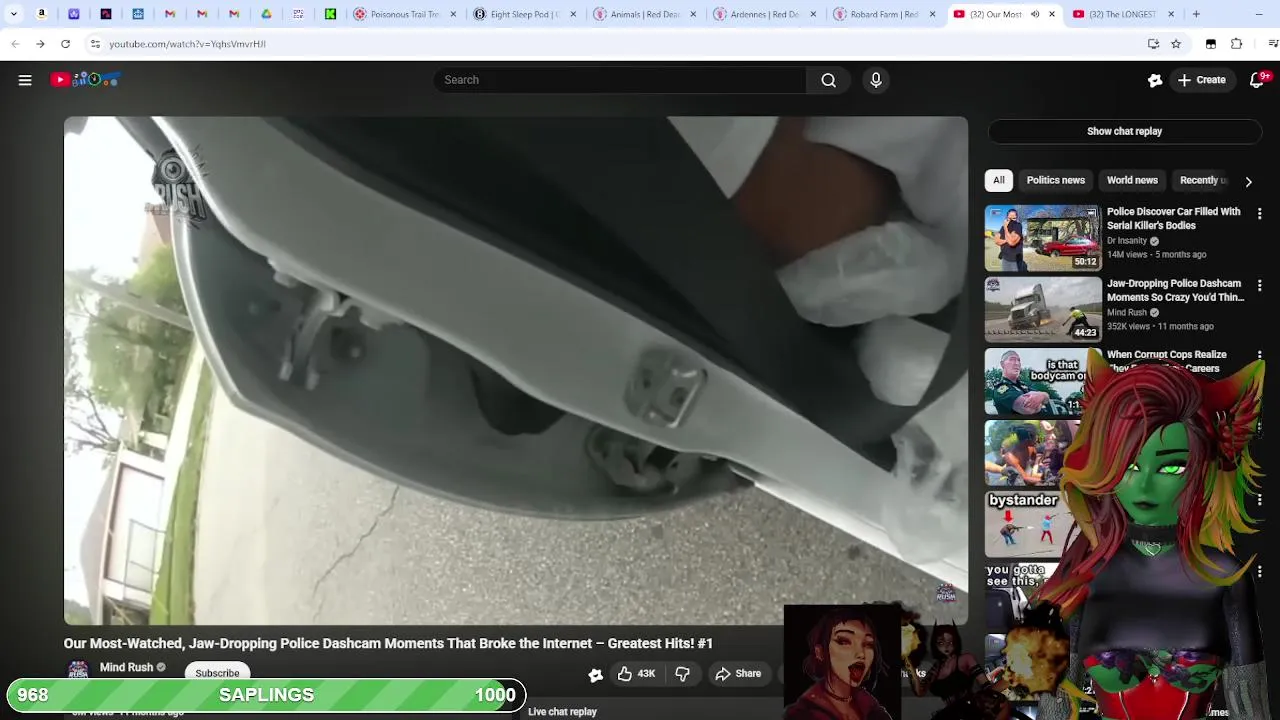
Task: Go to YouTube home via logo
Action: (x=86, y=80)
